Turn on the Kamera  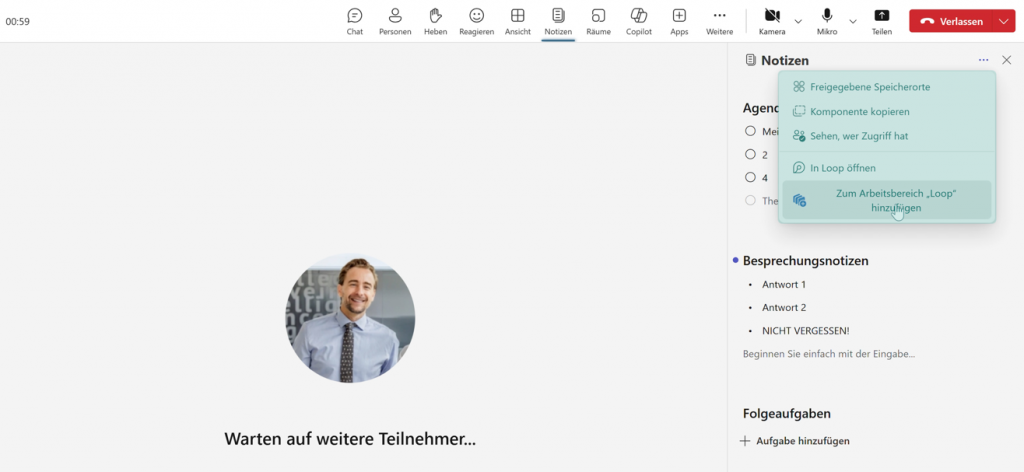772,22
